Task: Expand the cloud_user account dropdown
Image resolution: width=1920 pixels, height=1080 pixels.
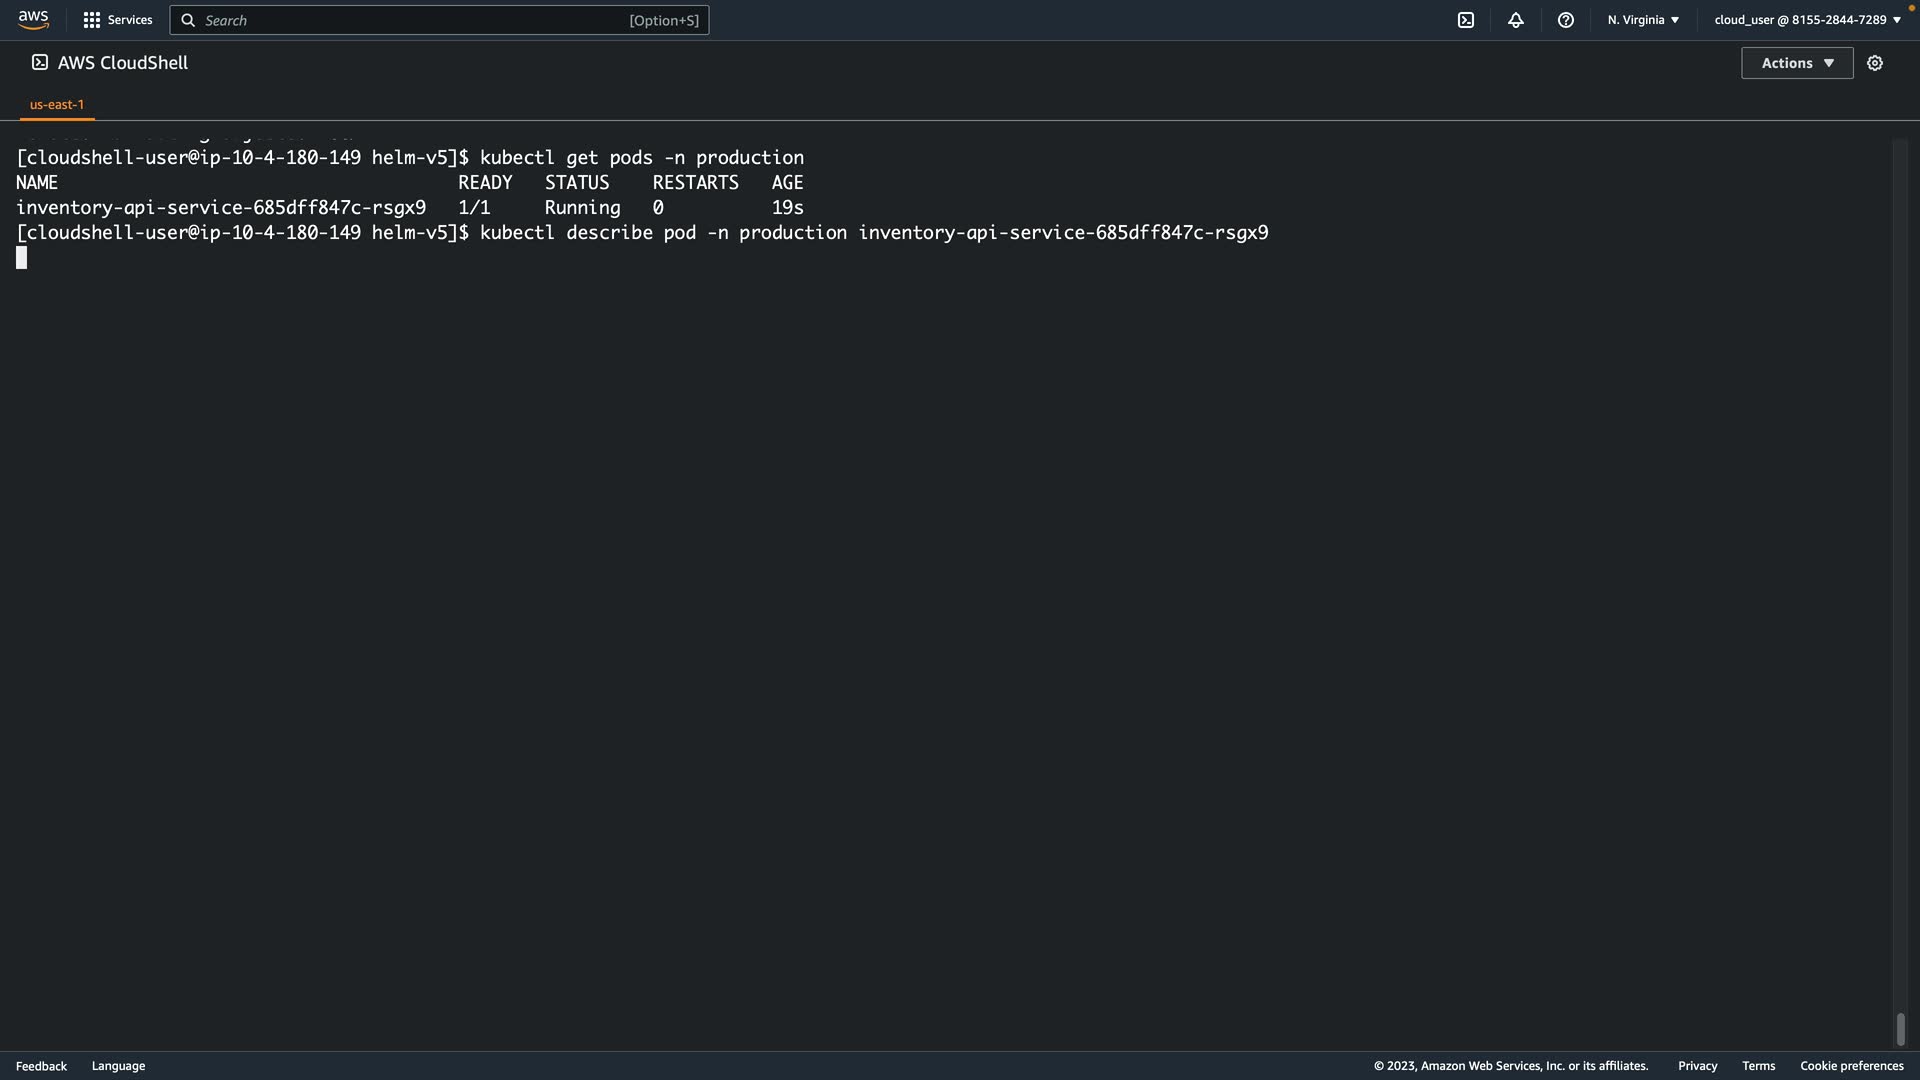Action: point(1807,20)
